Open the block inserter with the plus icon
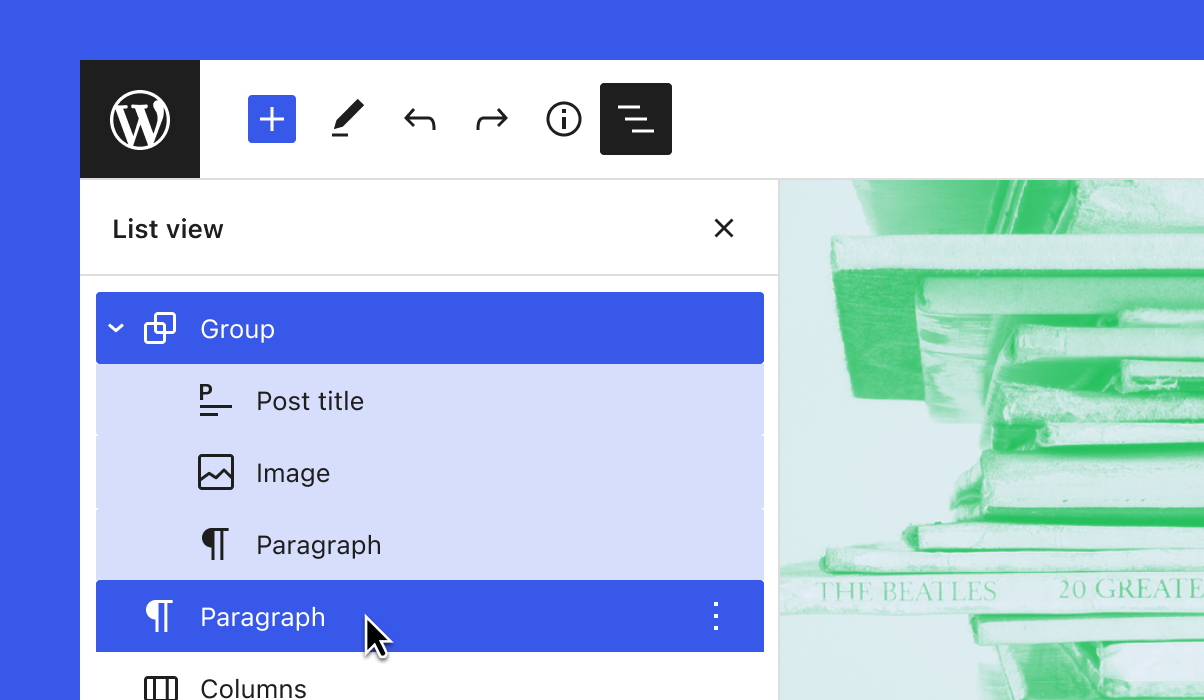The height and width of the screenshot is (700, 1204). tap(271, 118)
